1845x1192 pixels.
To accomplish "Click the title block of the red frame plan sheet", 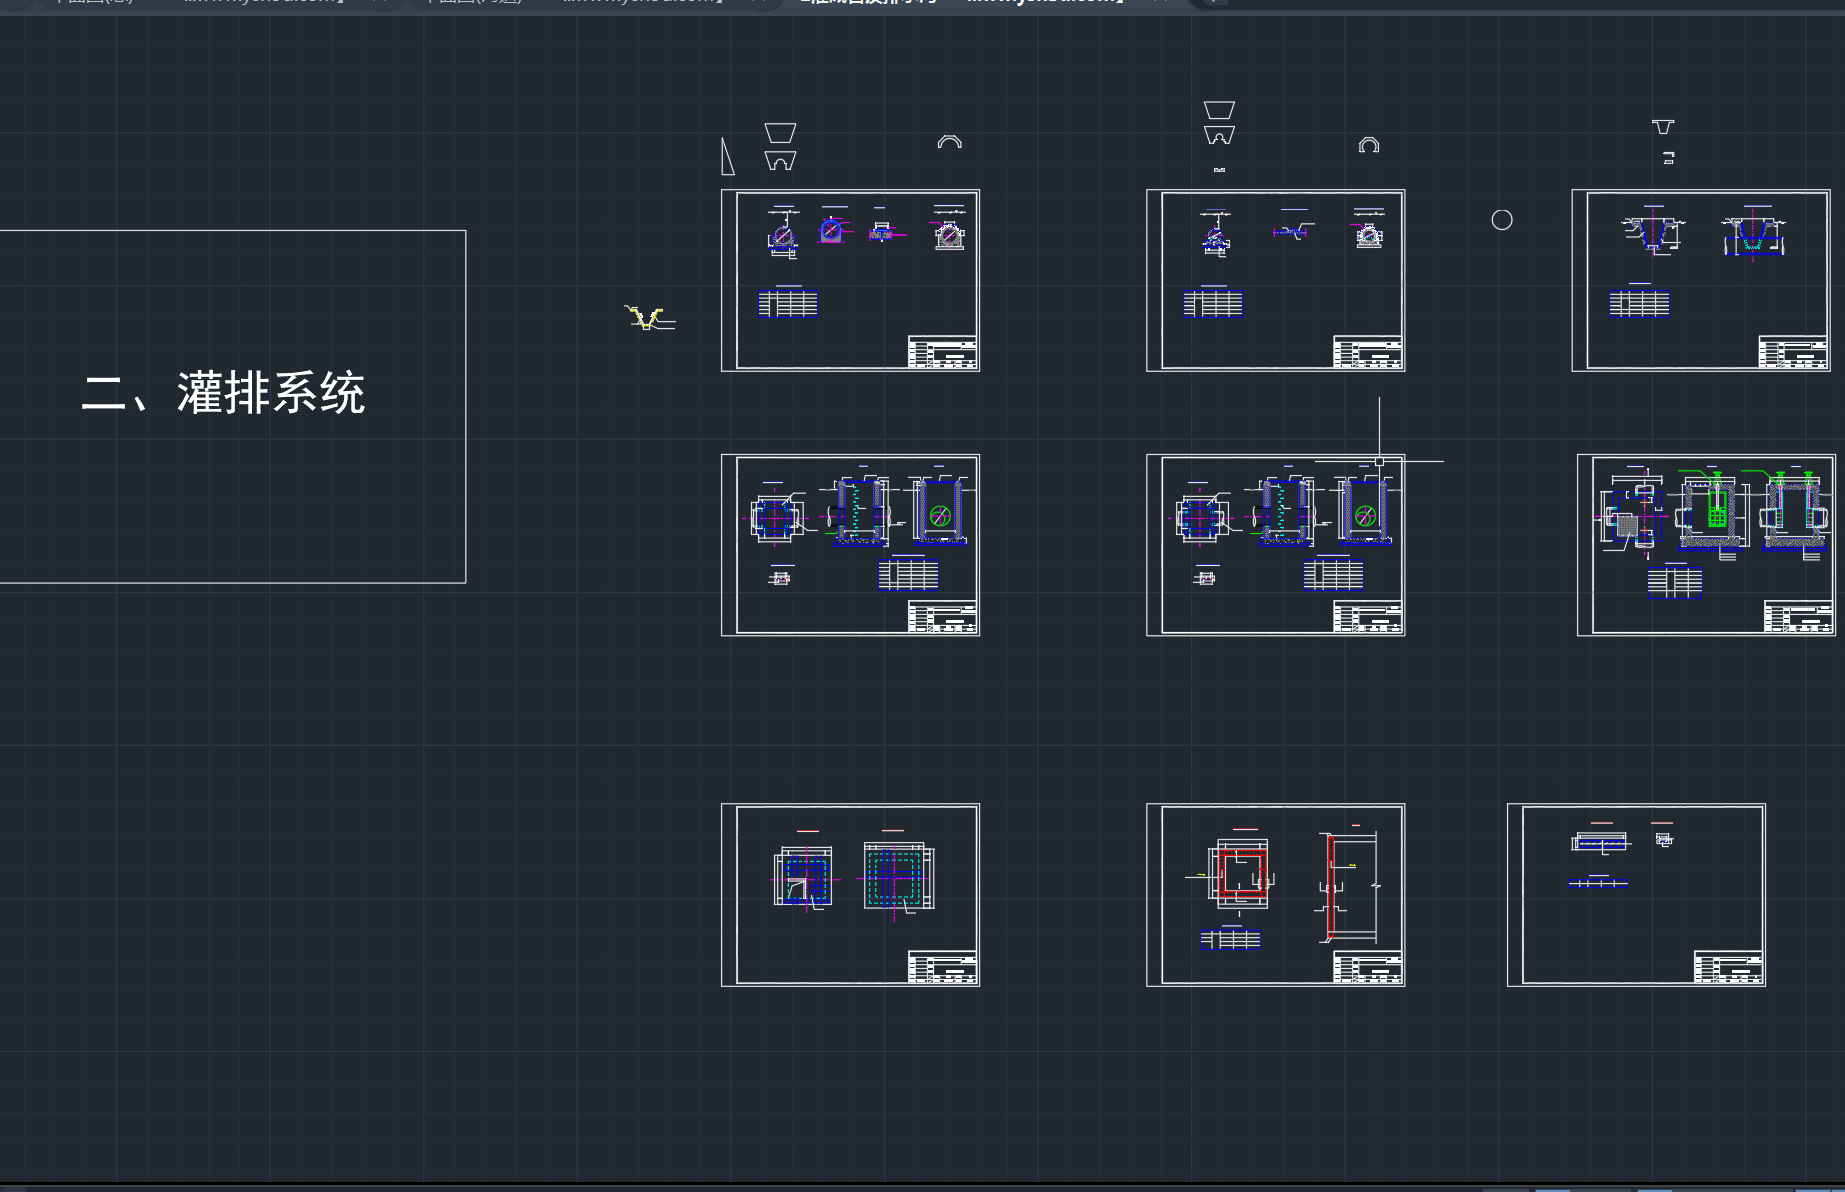I will click(x=1367, y=968).
